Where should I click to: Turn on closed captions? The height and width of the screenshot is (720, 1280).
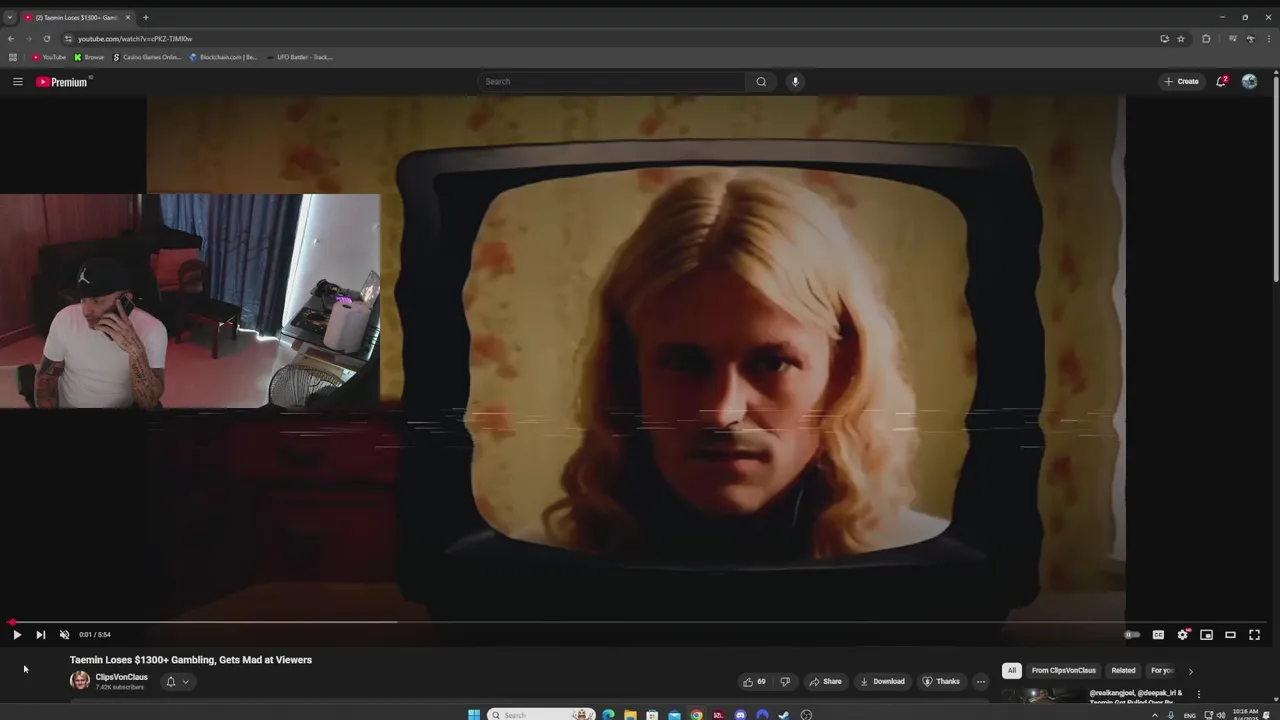coord(1158,634)
